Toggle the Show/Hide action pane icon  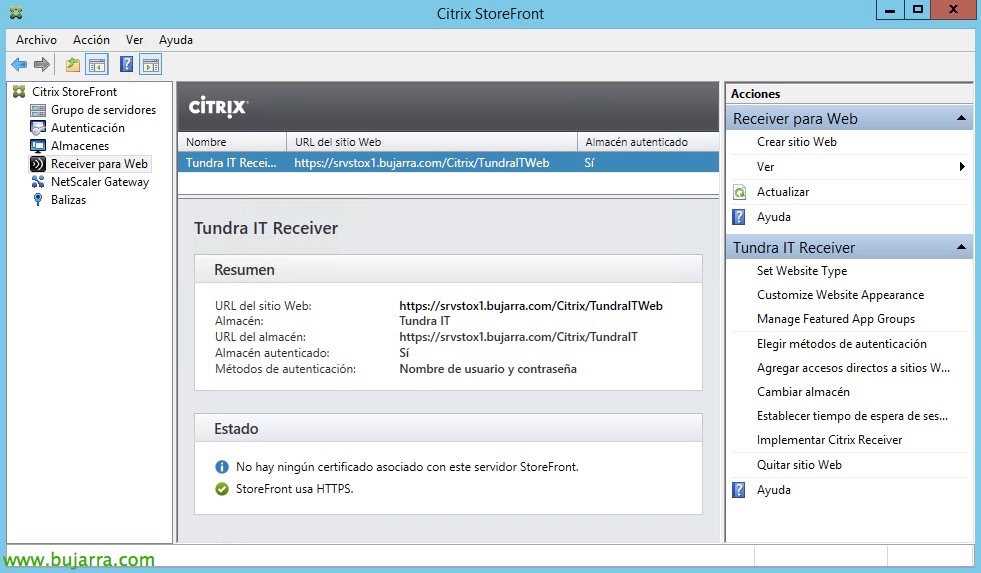click(151, 64)
